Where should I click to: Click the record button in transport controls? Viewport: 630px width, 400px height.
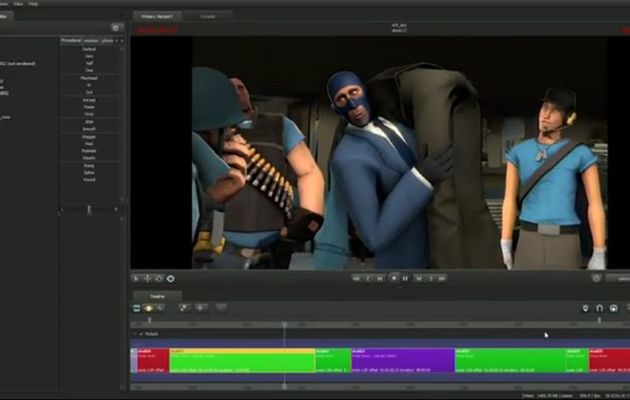[x=394, y=278]
